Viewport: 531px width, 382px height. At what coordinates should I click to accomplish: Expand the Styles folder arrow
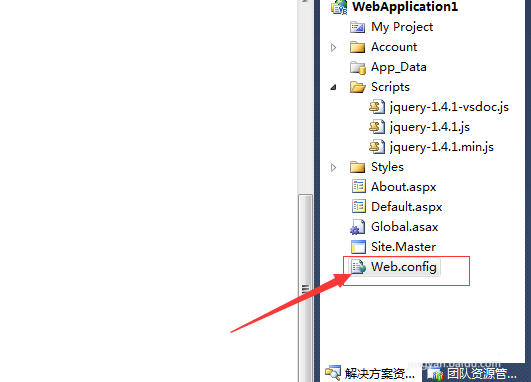pyautogui.click(x=334, y=167)
